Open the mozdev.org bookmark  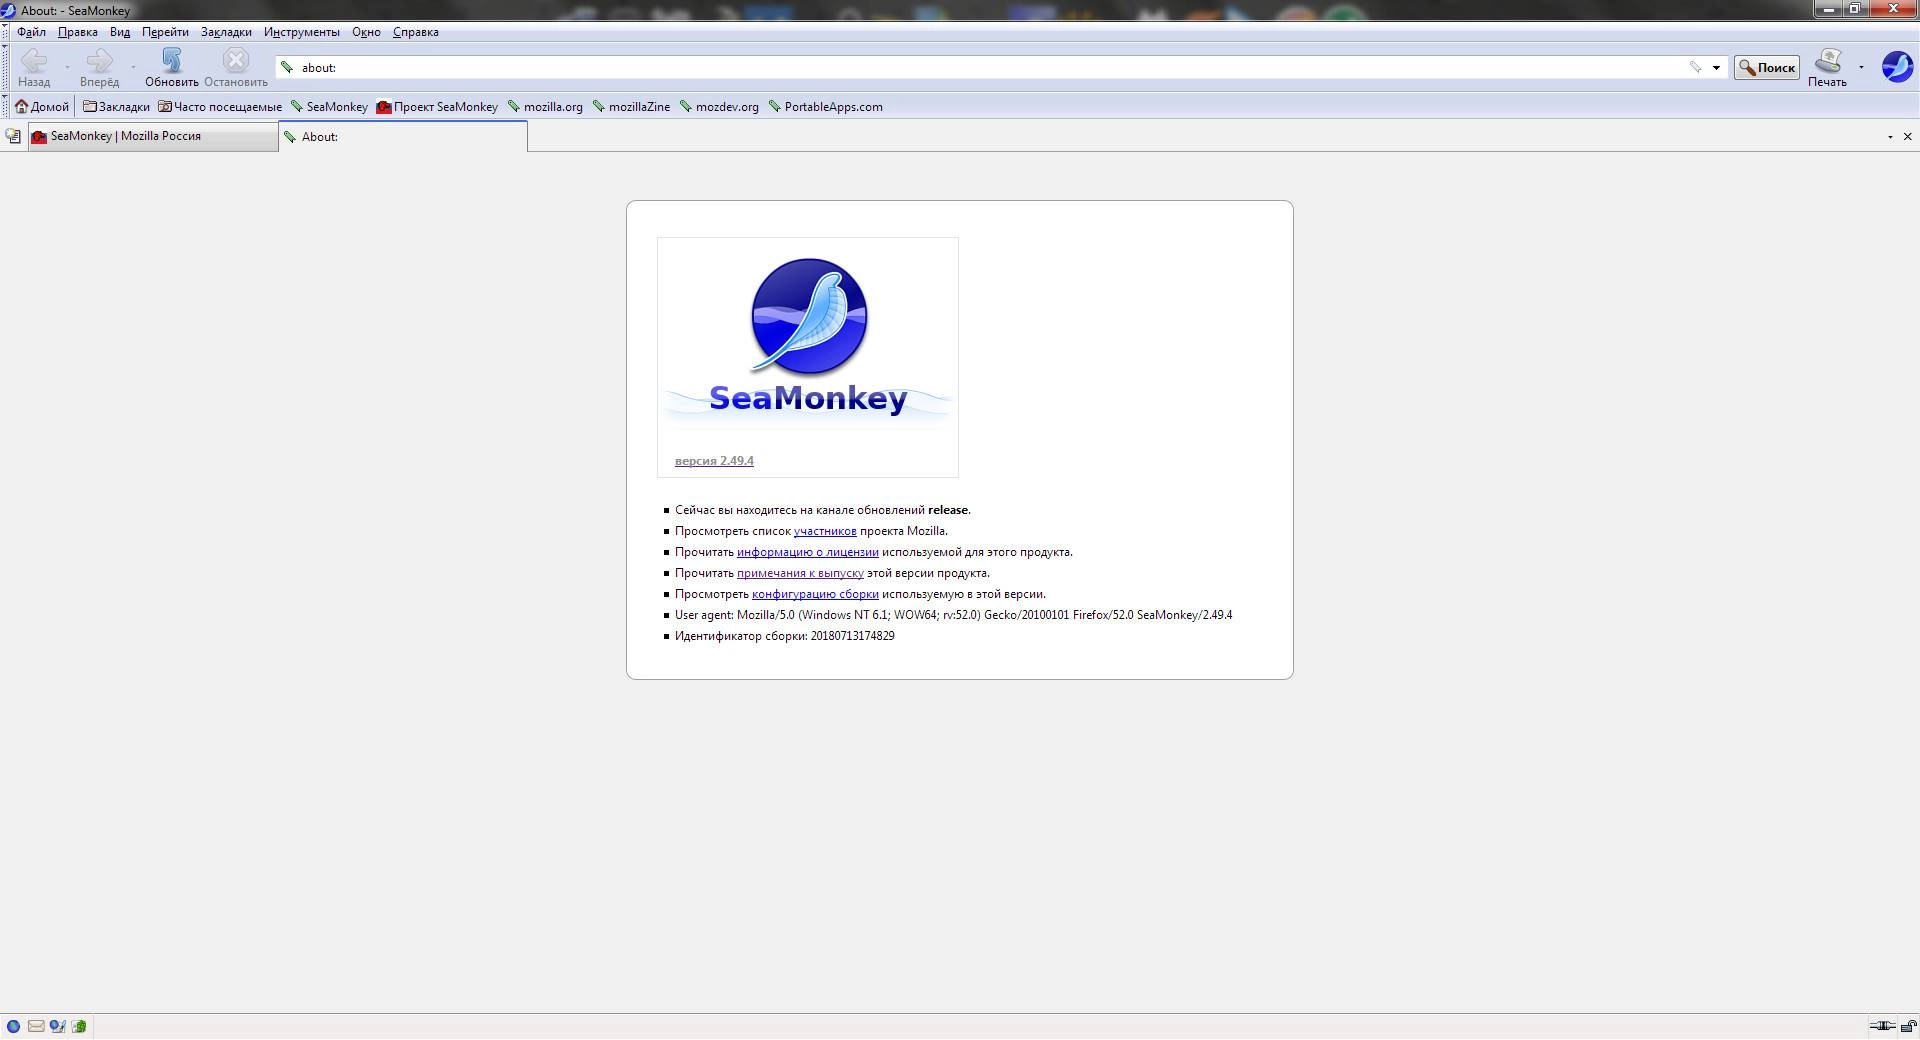pyautogui.click(x=719, y=107)
